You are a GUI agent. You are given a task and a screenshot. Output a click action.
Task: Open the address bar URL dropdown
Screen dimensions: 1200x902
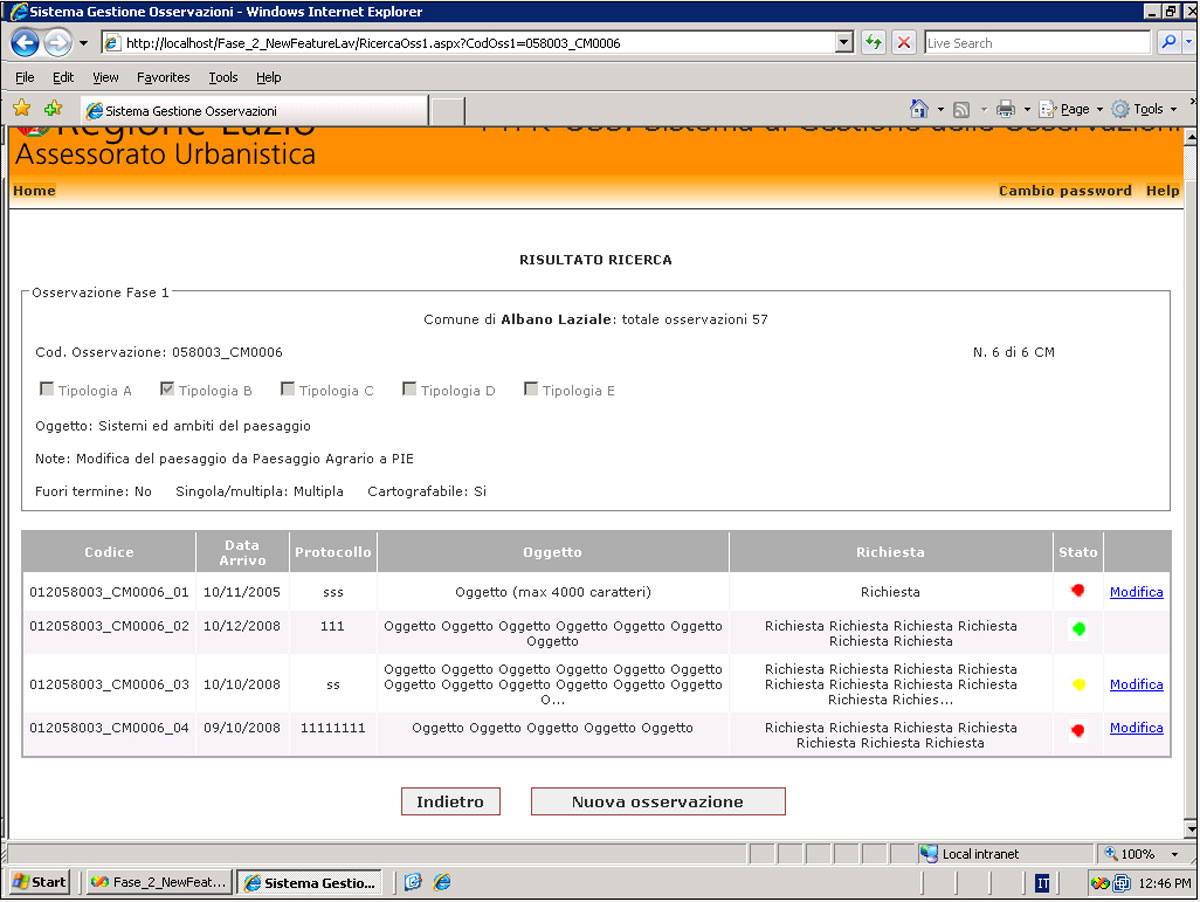click(844, 43)
